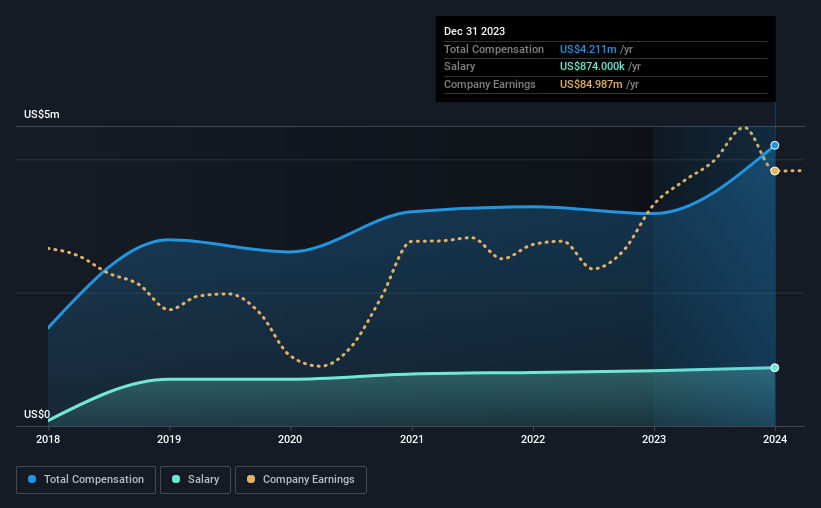Select the blue Total Compensation data point
The height and width of the screenshot is (508, 821).
(774, 146)
